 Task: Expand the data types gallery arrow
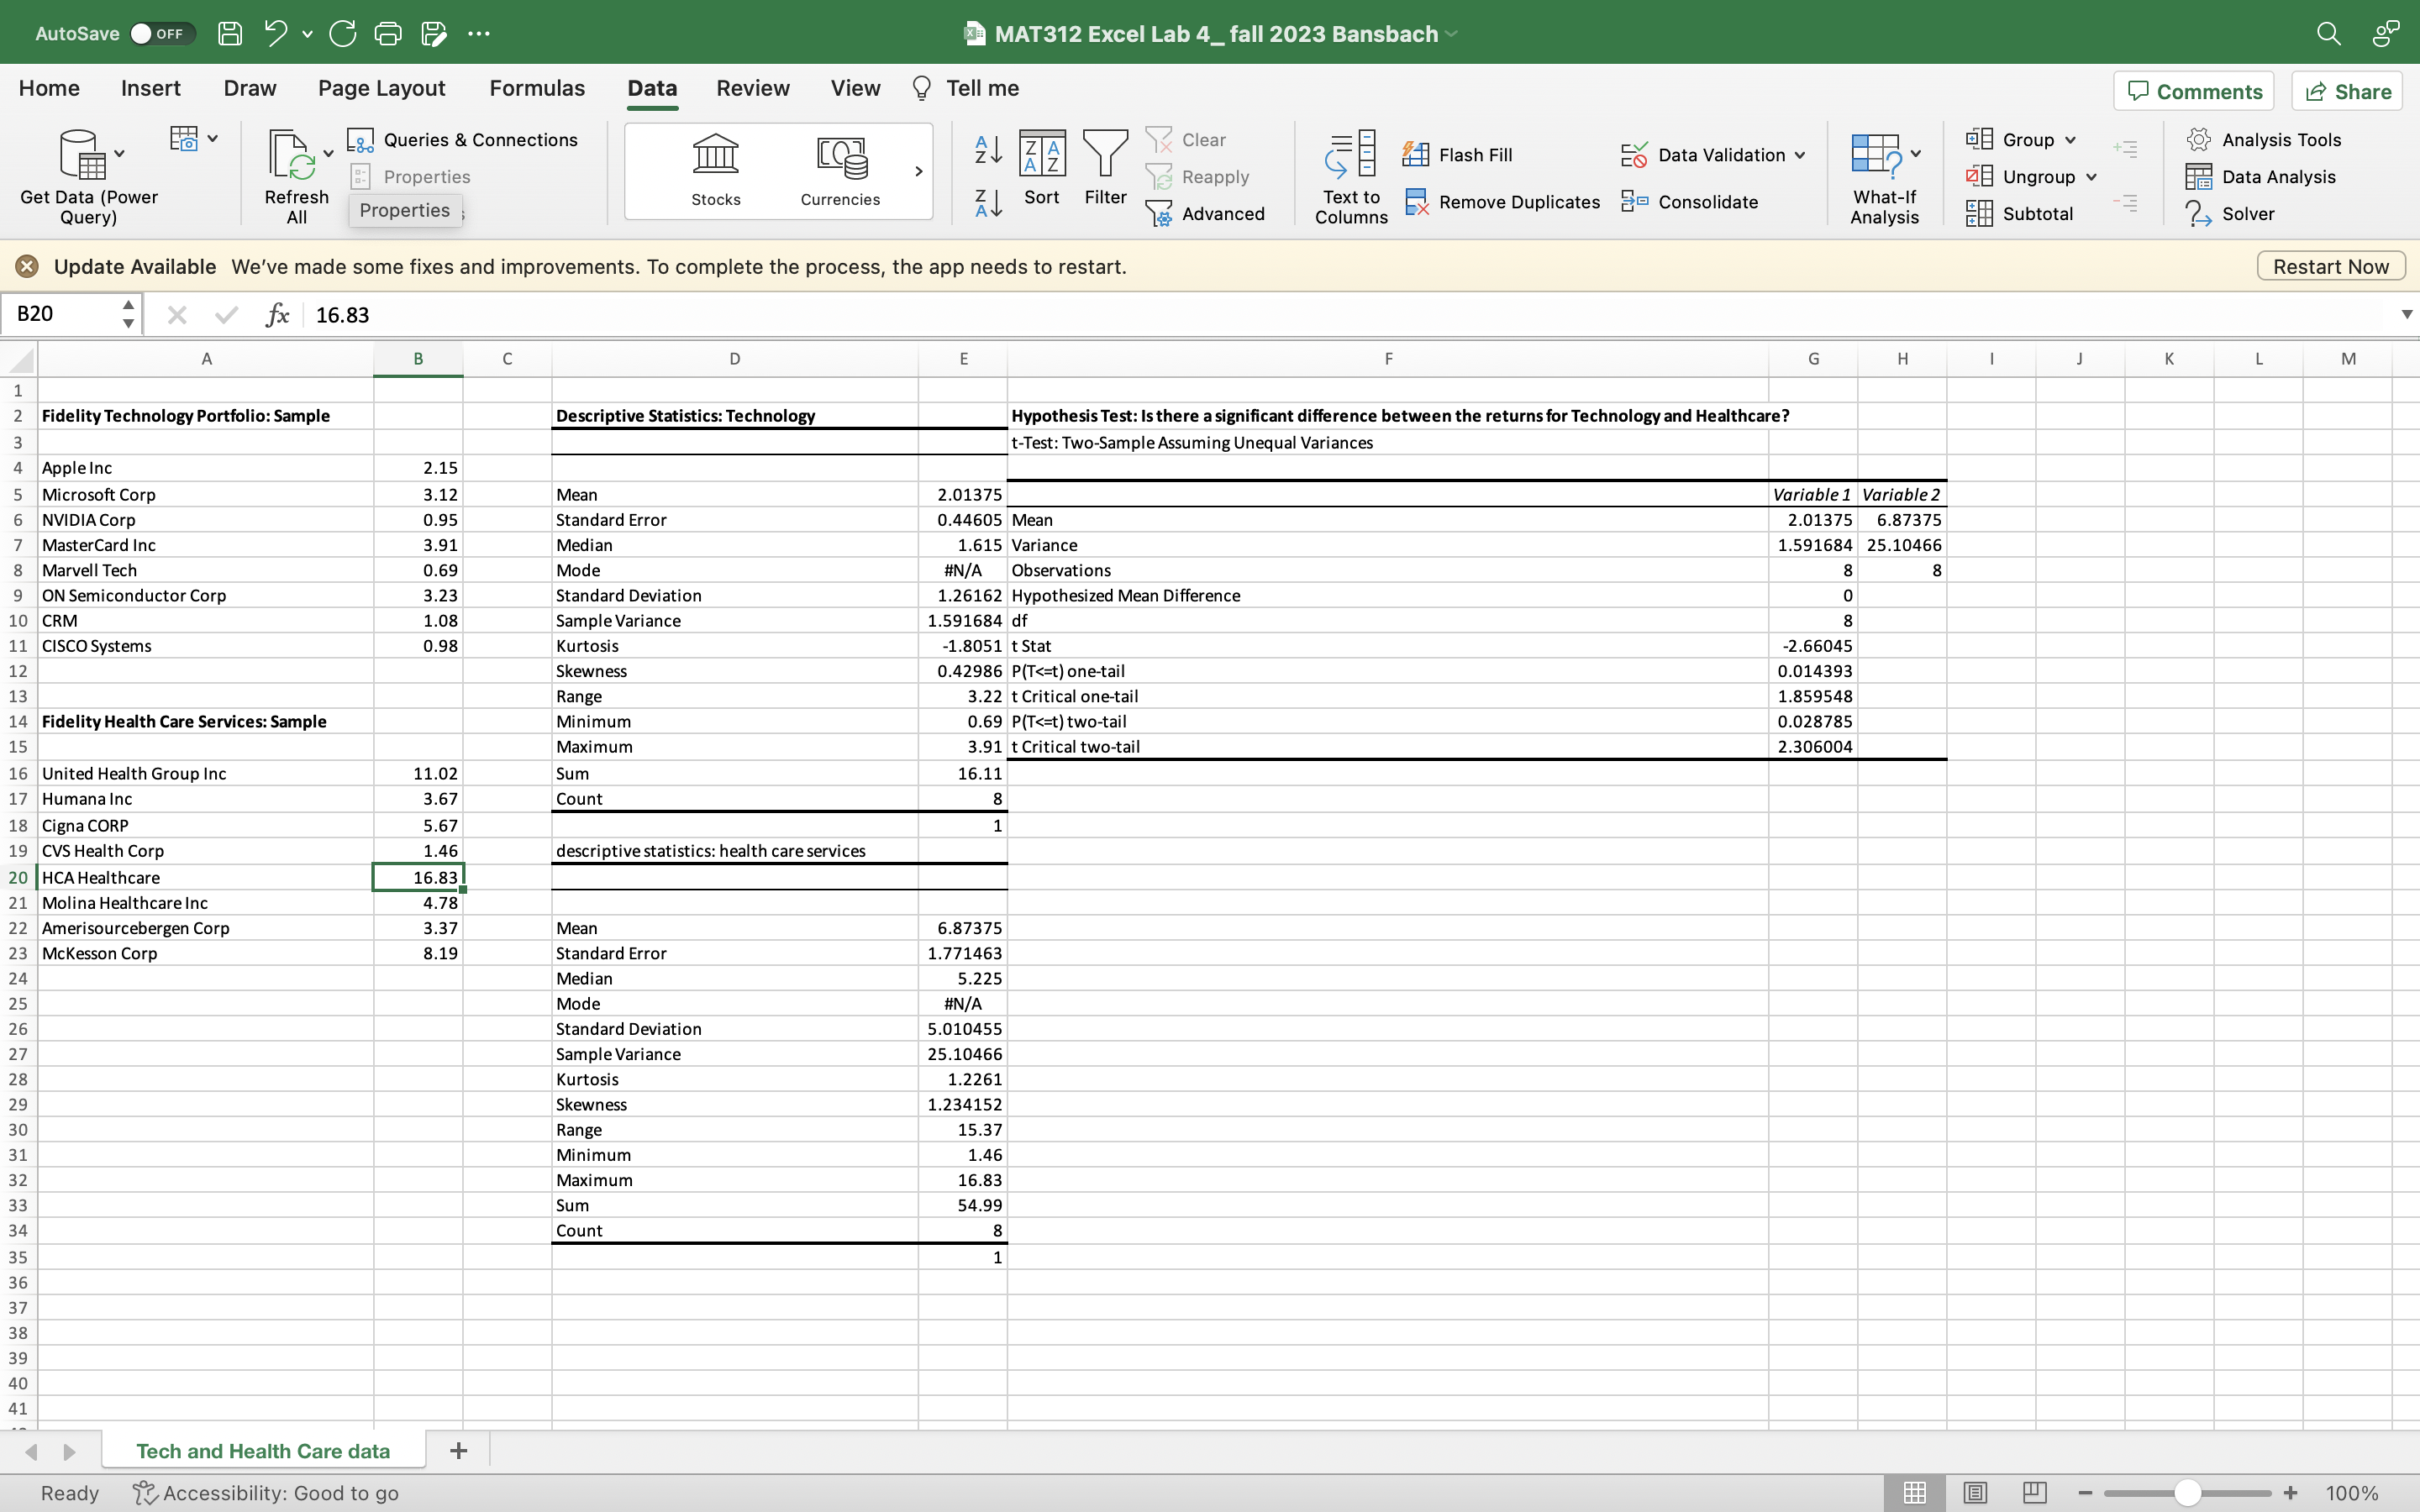(x=918, y=172)
